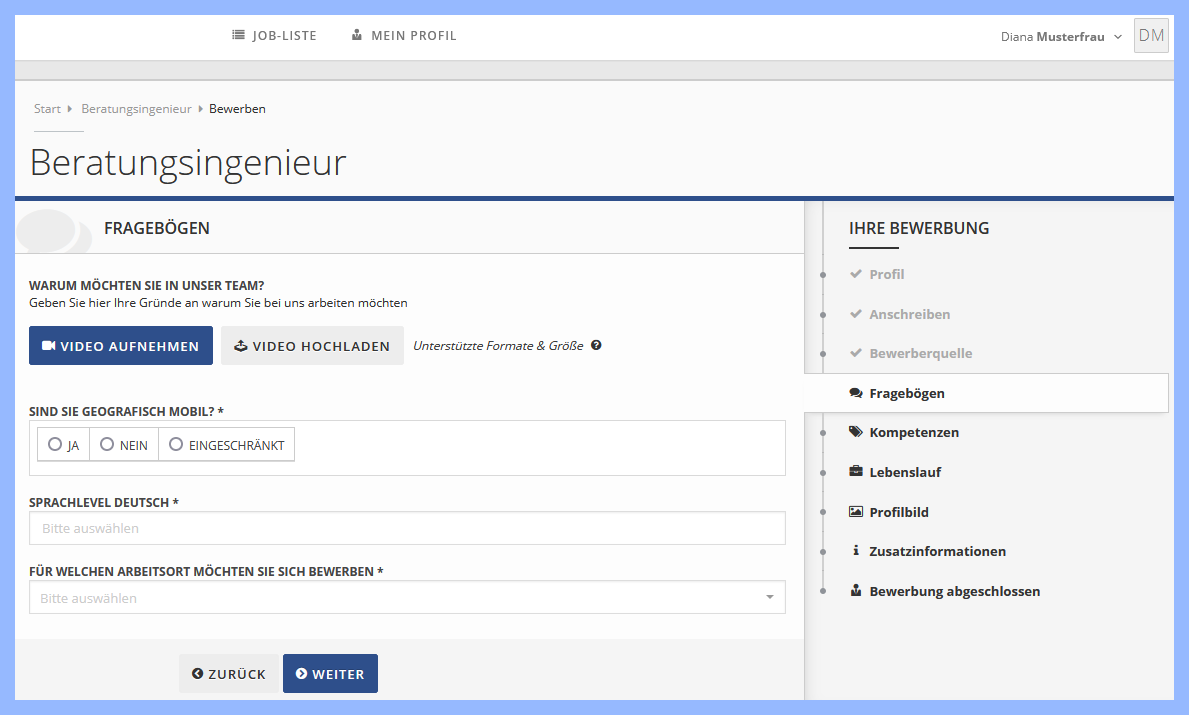Click the Profilbild picture icon
This screenshot has width=1189, height=715.
coord(855,512)
